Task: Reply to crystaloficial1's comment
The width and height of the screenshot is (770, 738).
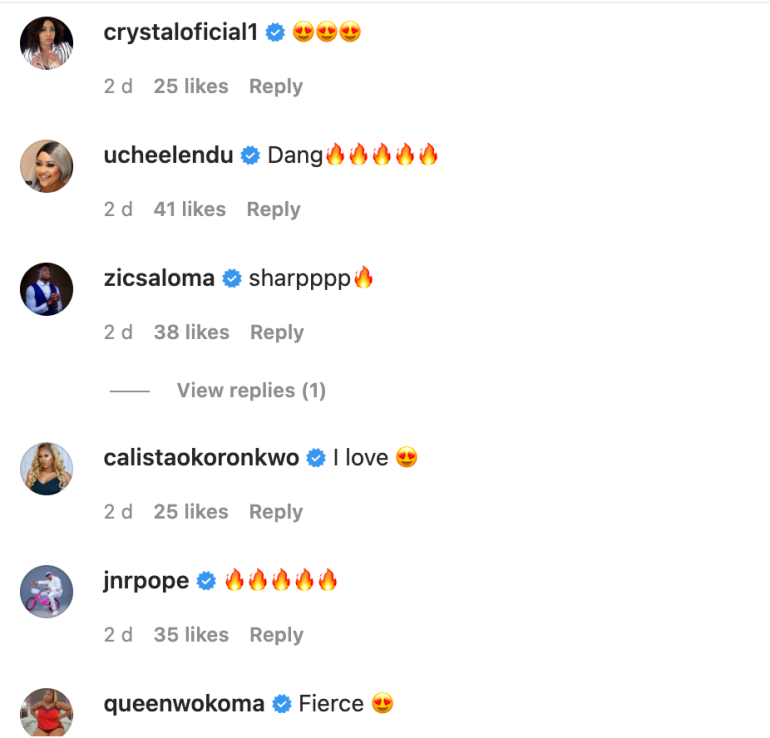Action: click(276, 86)
